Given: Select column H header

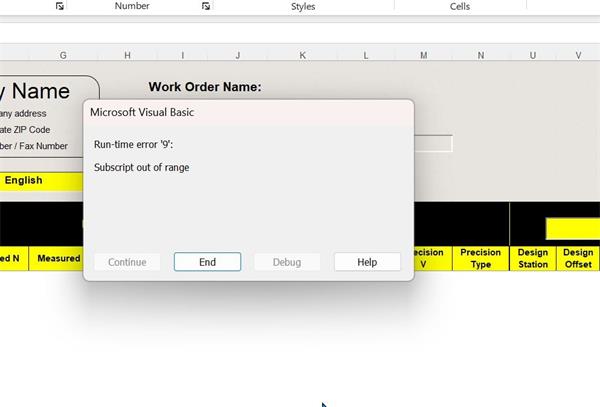Looking at the screenshot, I should (127, 55).
